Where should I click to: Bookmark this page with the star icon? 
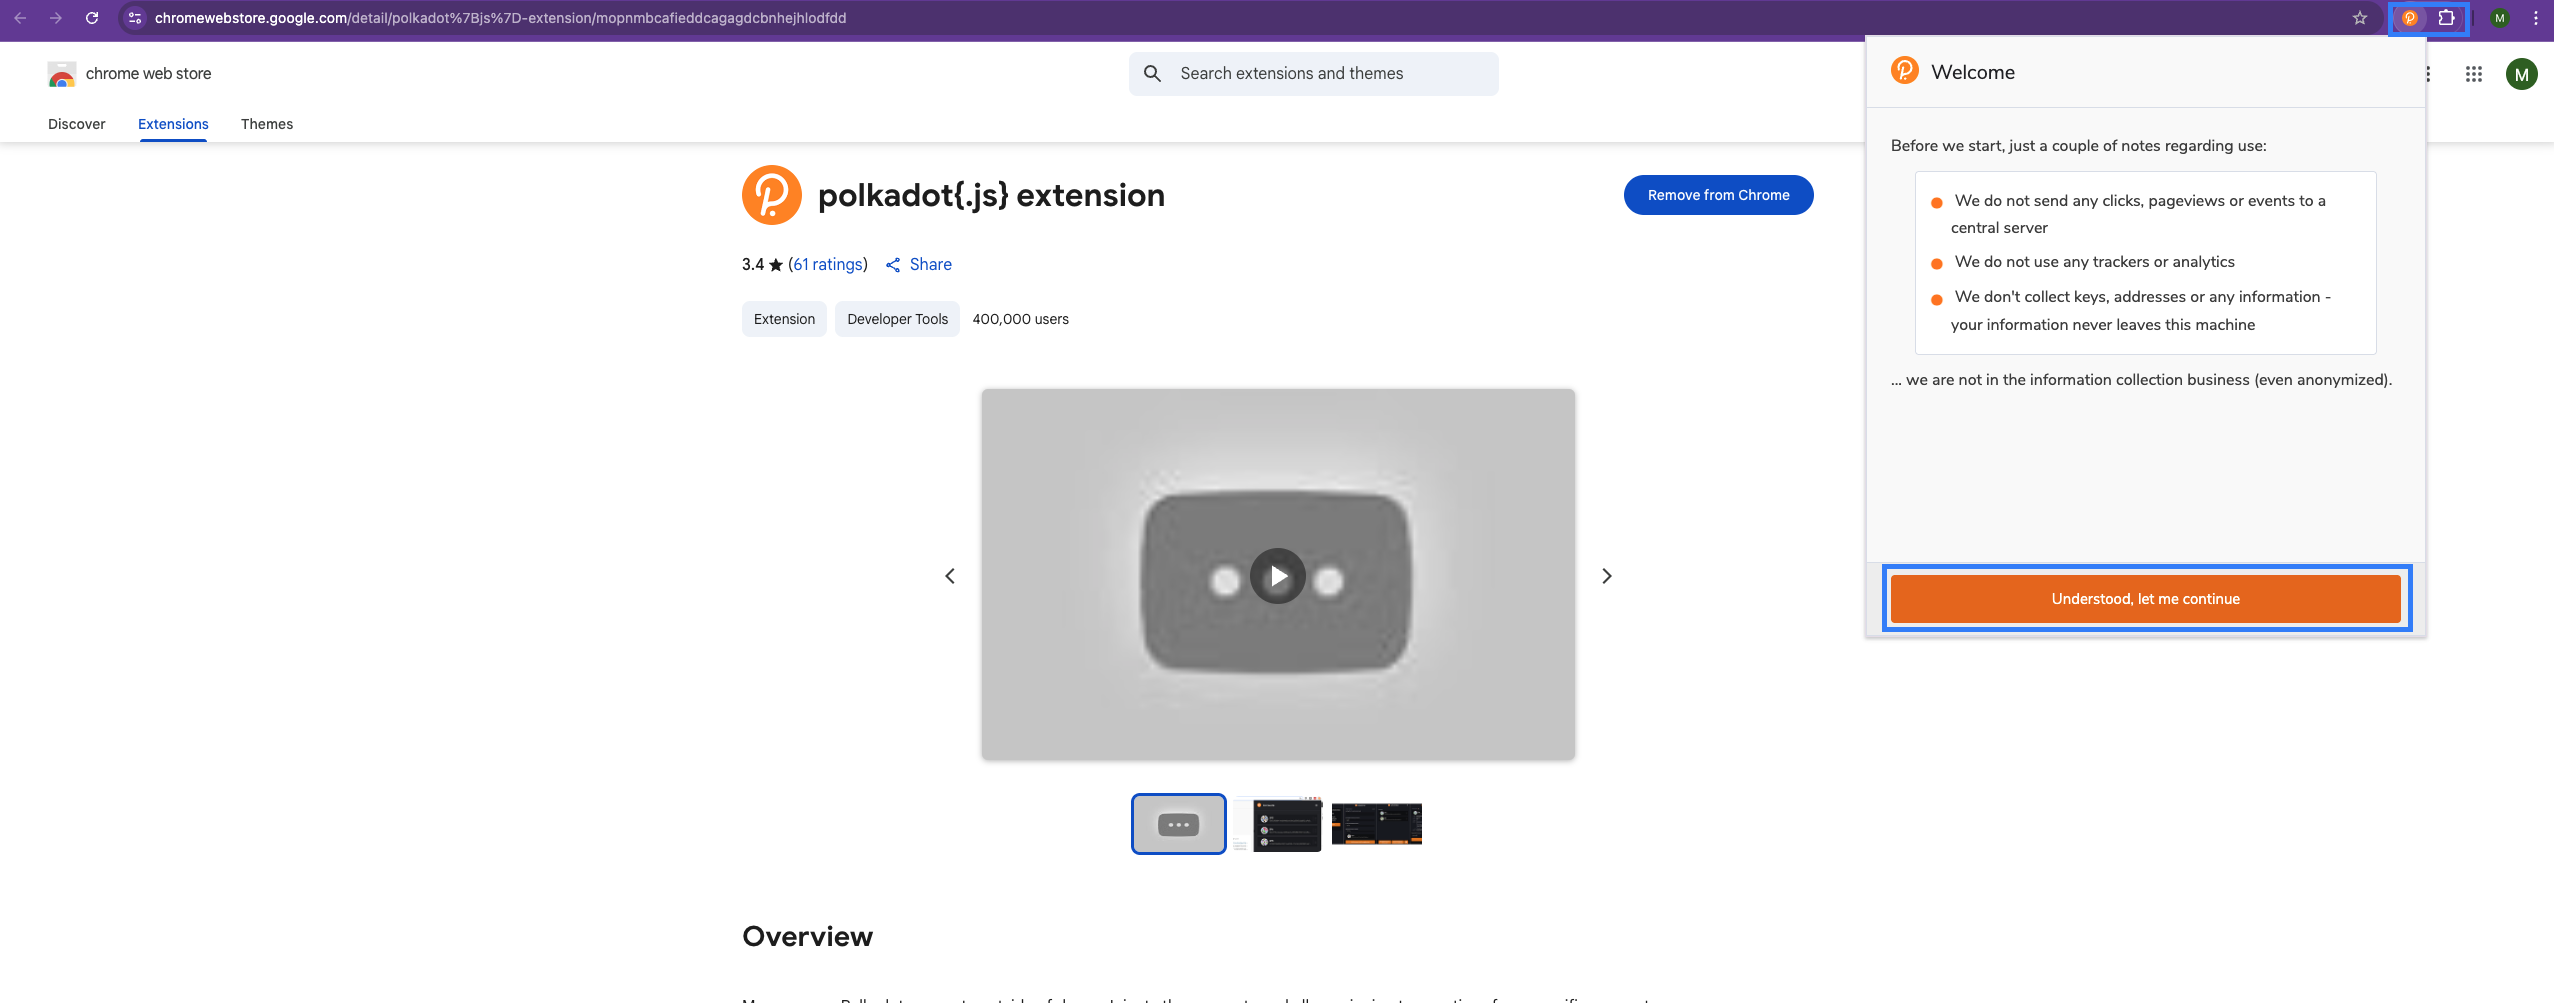[2359, 18]
